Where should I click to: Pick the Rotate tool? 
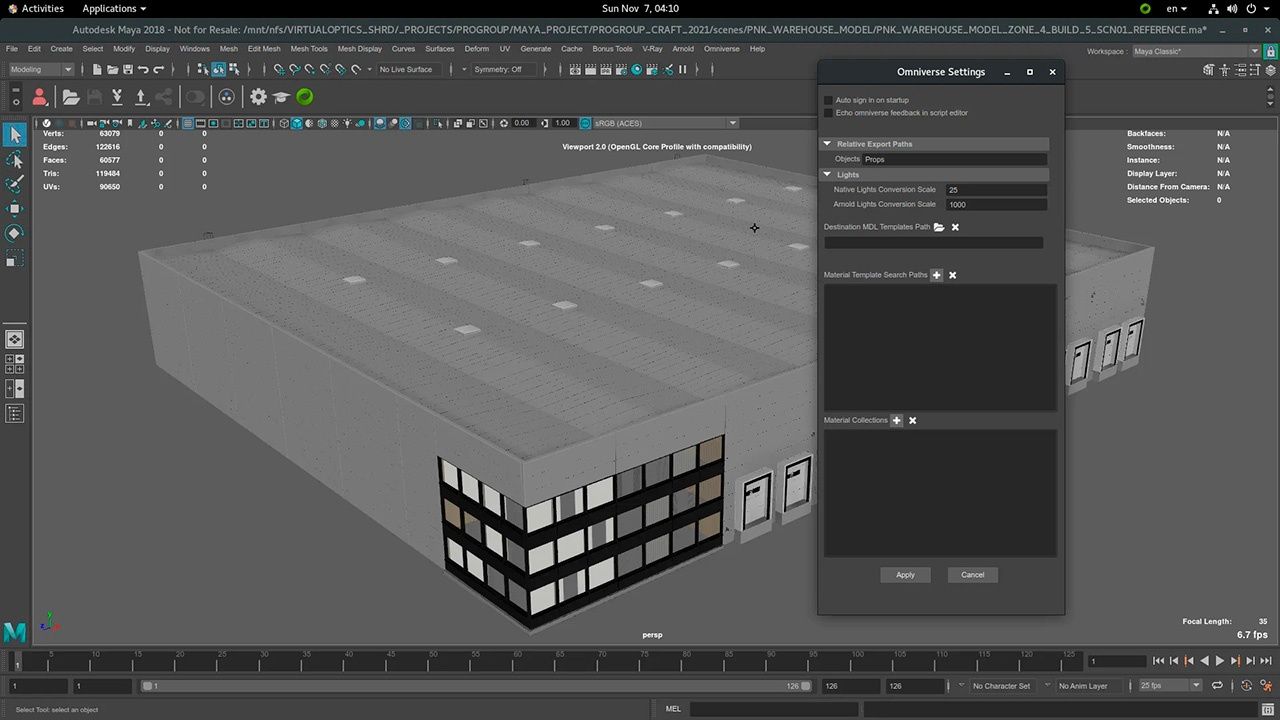15,233
